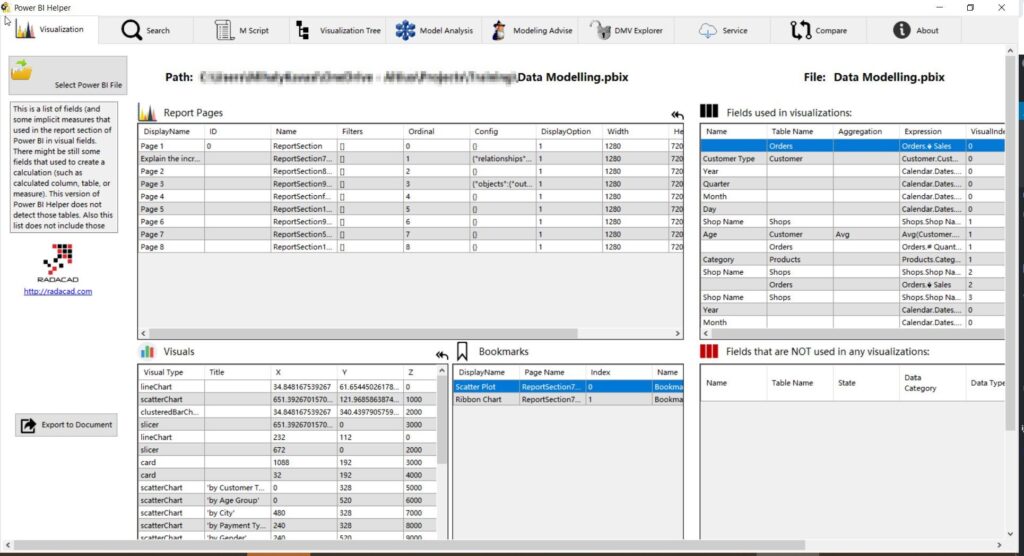
Task: Click Visuals list scroll up arrow
Action: 442,370
